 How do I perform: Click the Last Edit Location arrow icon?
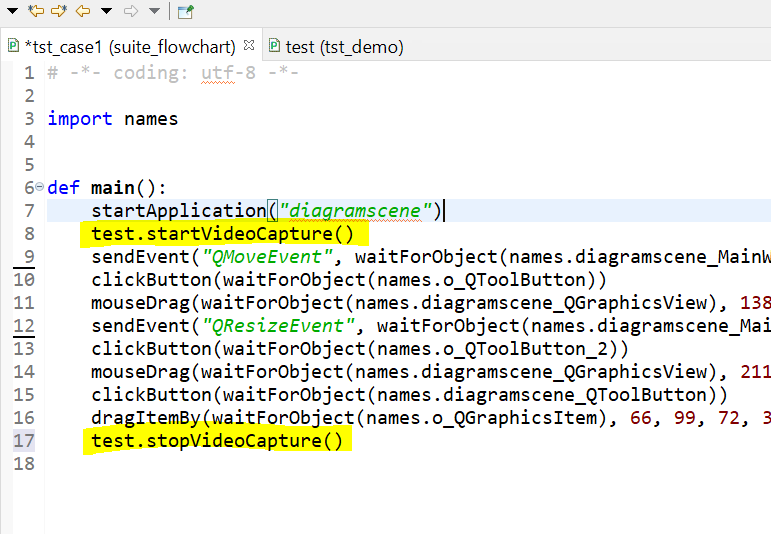tap(37, 11)
